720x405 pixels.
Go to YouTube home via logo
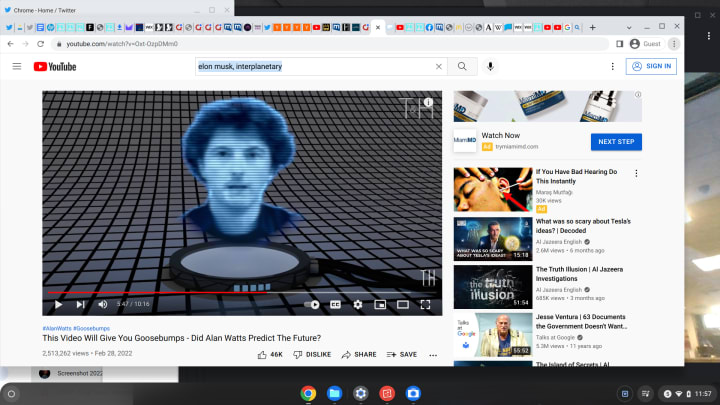click(x=55, y=67)
